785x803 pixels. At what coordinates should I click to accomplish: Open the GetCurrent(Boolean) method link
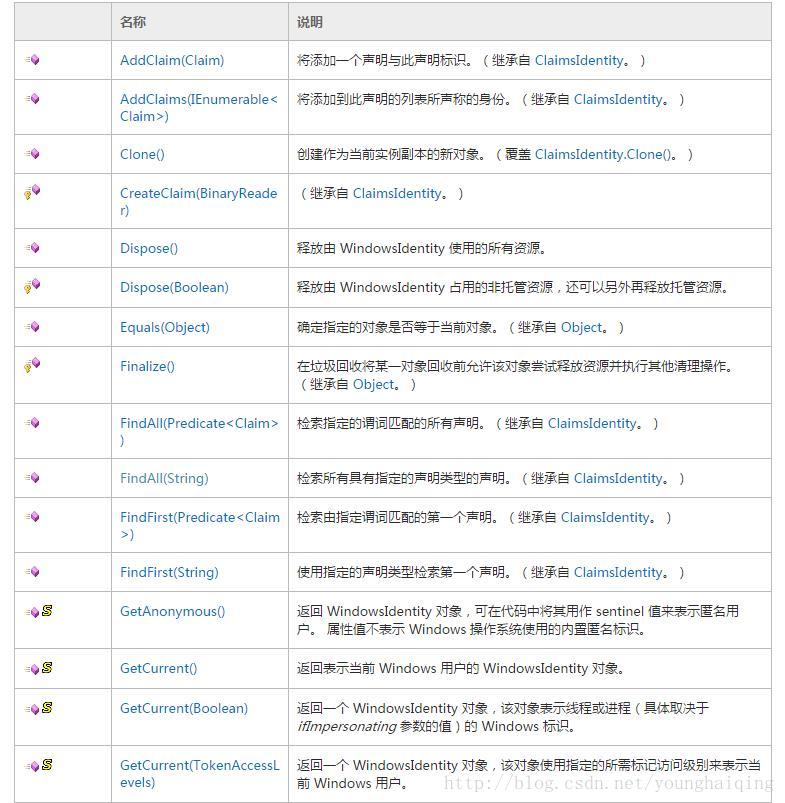click(x=184, y=708)
